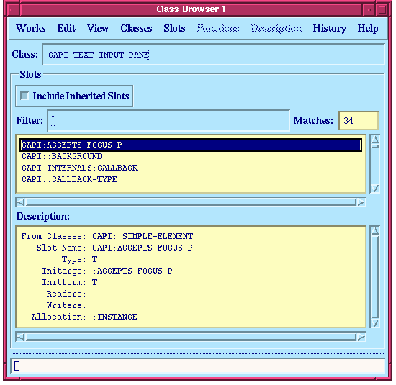Open the Edit menu
396x385 pixels.
click(x=66, y=28)
